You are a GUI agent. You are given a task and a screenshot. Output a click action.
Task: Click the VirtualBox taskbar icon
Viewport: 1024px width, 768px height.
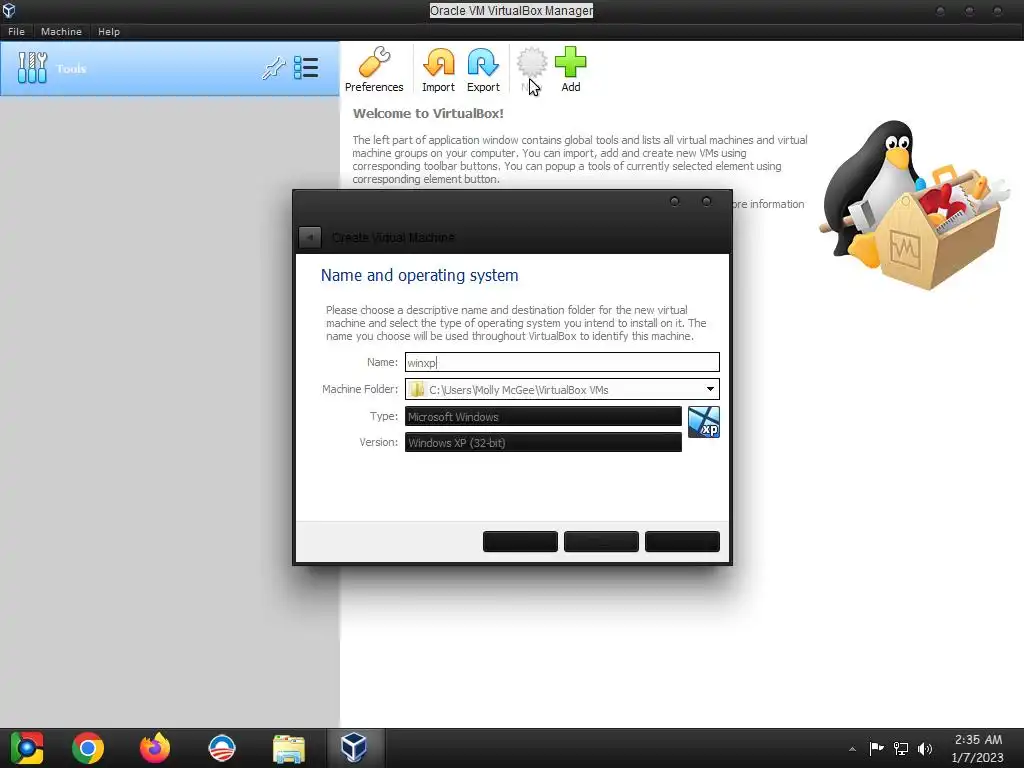(354, 748)
